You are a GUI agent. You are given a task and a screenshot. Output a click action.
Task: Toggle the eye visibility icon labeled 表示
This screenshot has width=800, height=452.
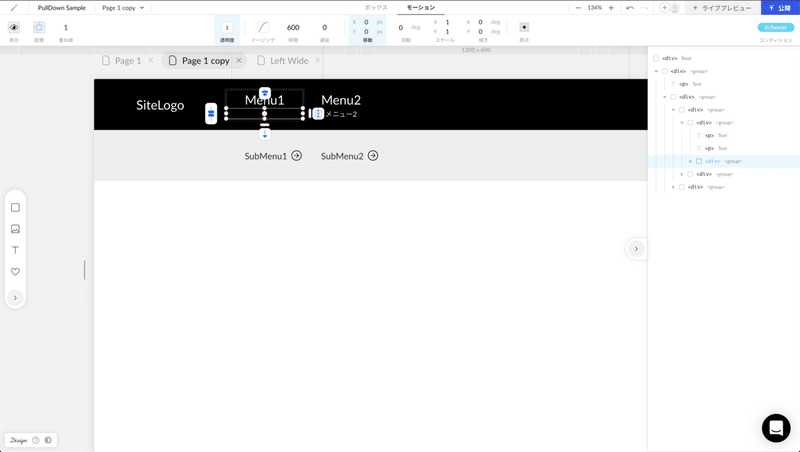pos(14,28)
